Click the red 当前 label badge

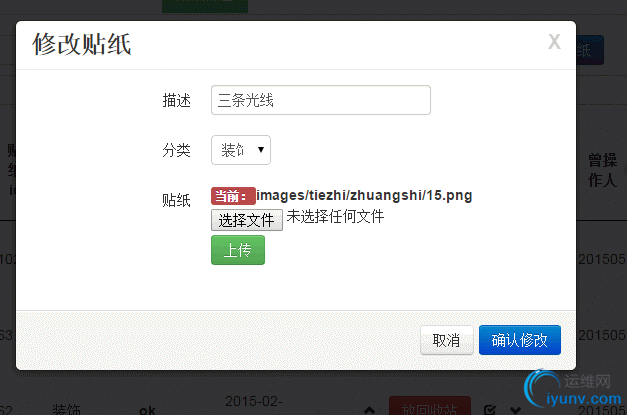tap(233, 196)
